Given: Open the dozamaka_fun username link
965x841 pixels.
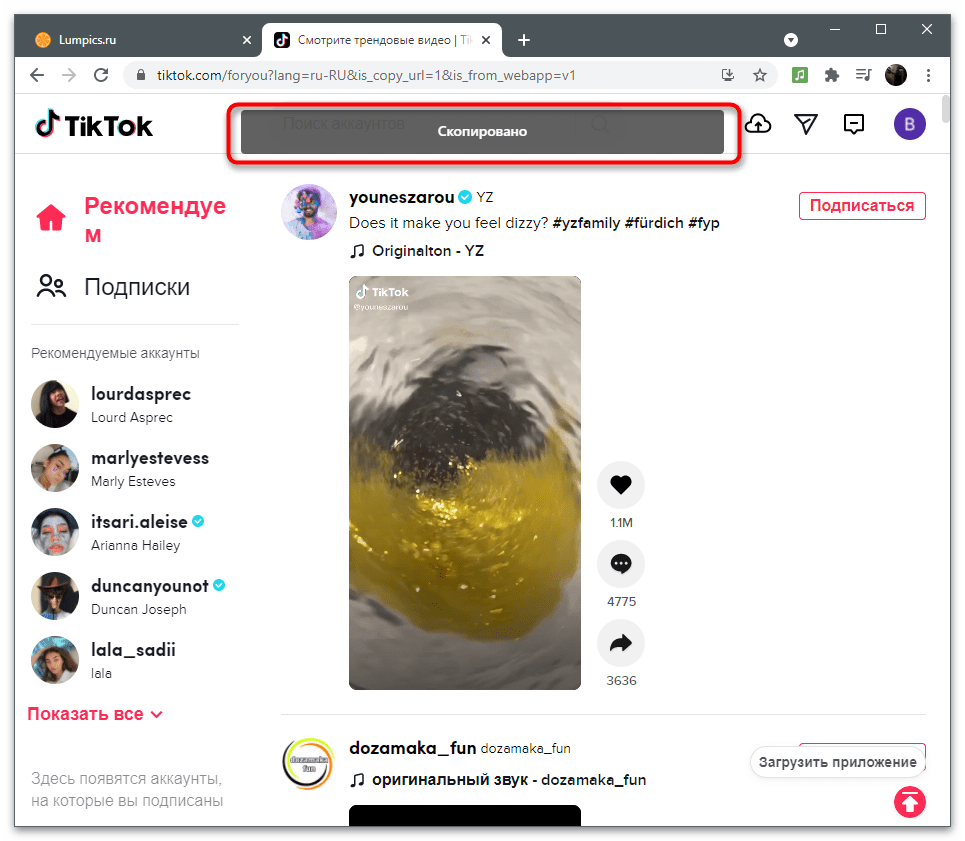Looking at the screenshot, I should click(x=412, y=748).
